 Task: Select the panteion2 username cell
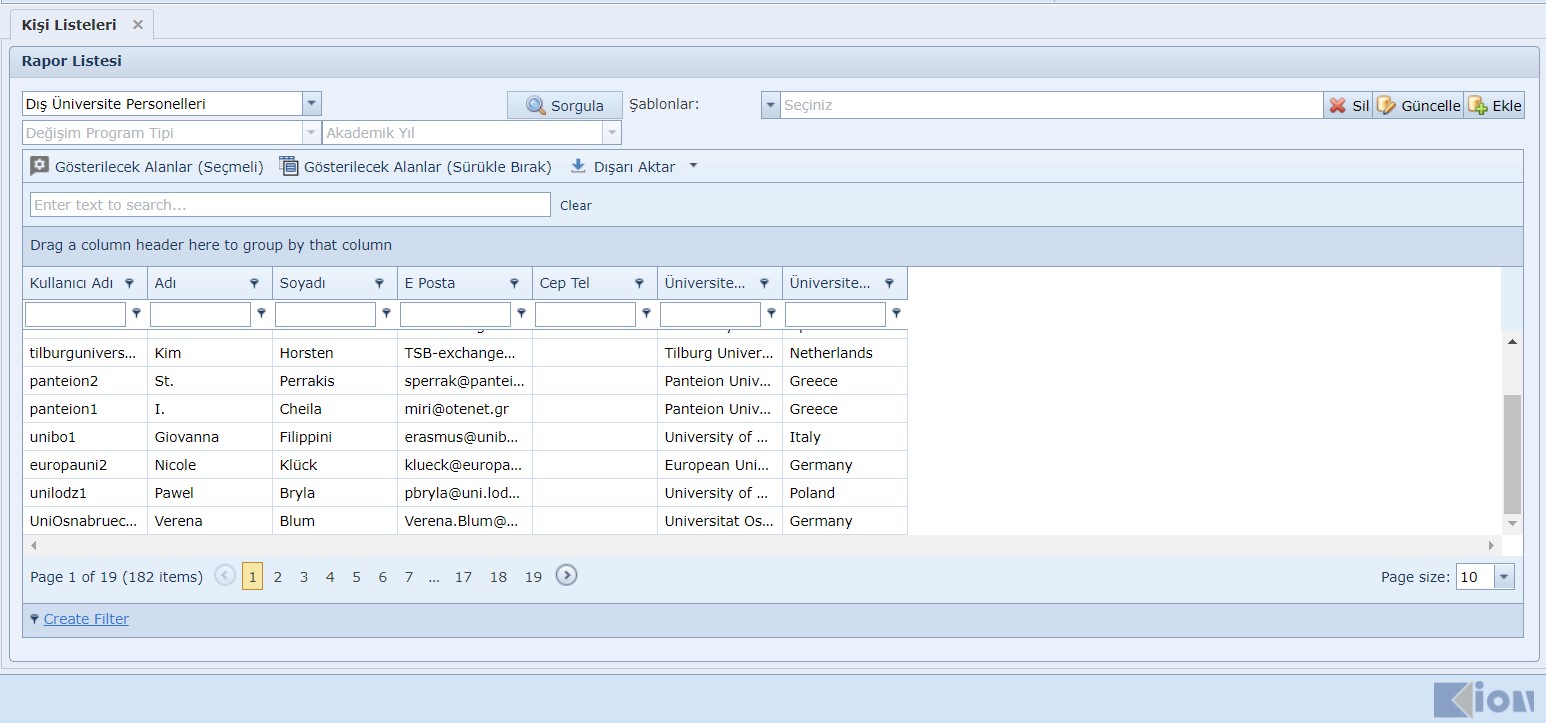click(x=85, y=381)
